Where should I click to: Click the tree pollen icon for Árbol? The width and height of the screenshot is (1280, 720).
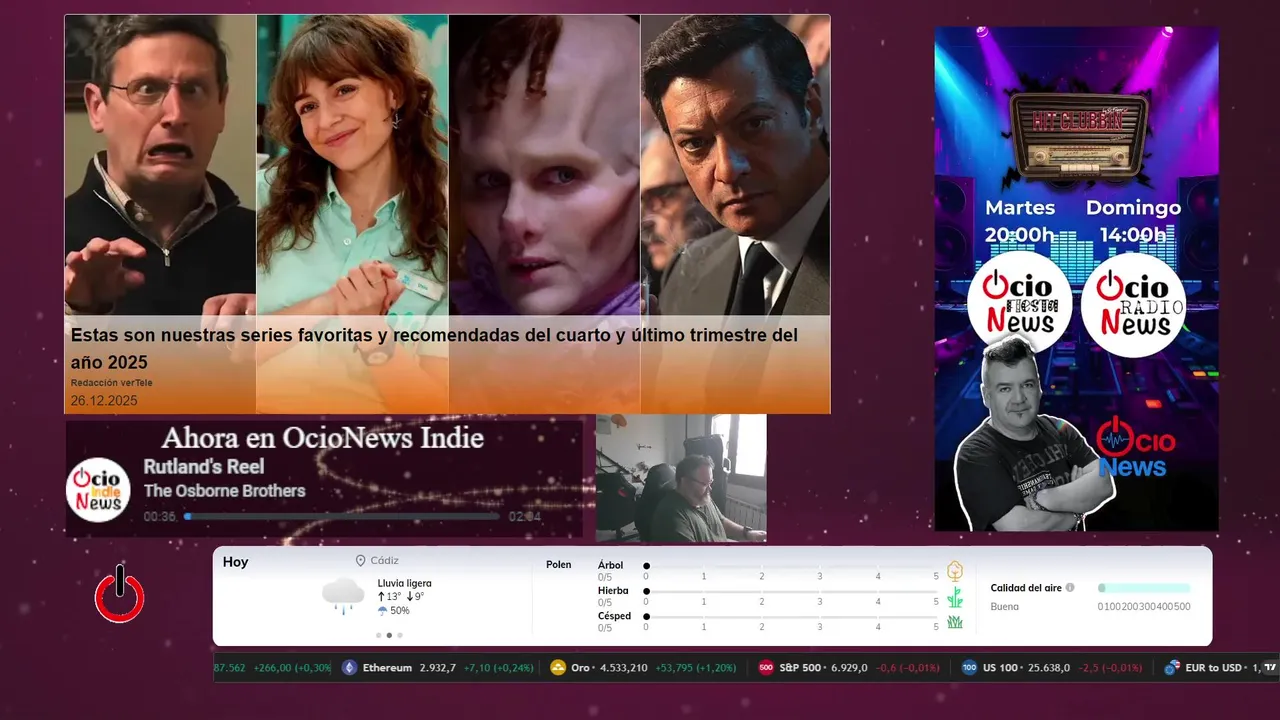(955, 571)
